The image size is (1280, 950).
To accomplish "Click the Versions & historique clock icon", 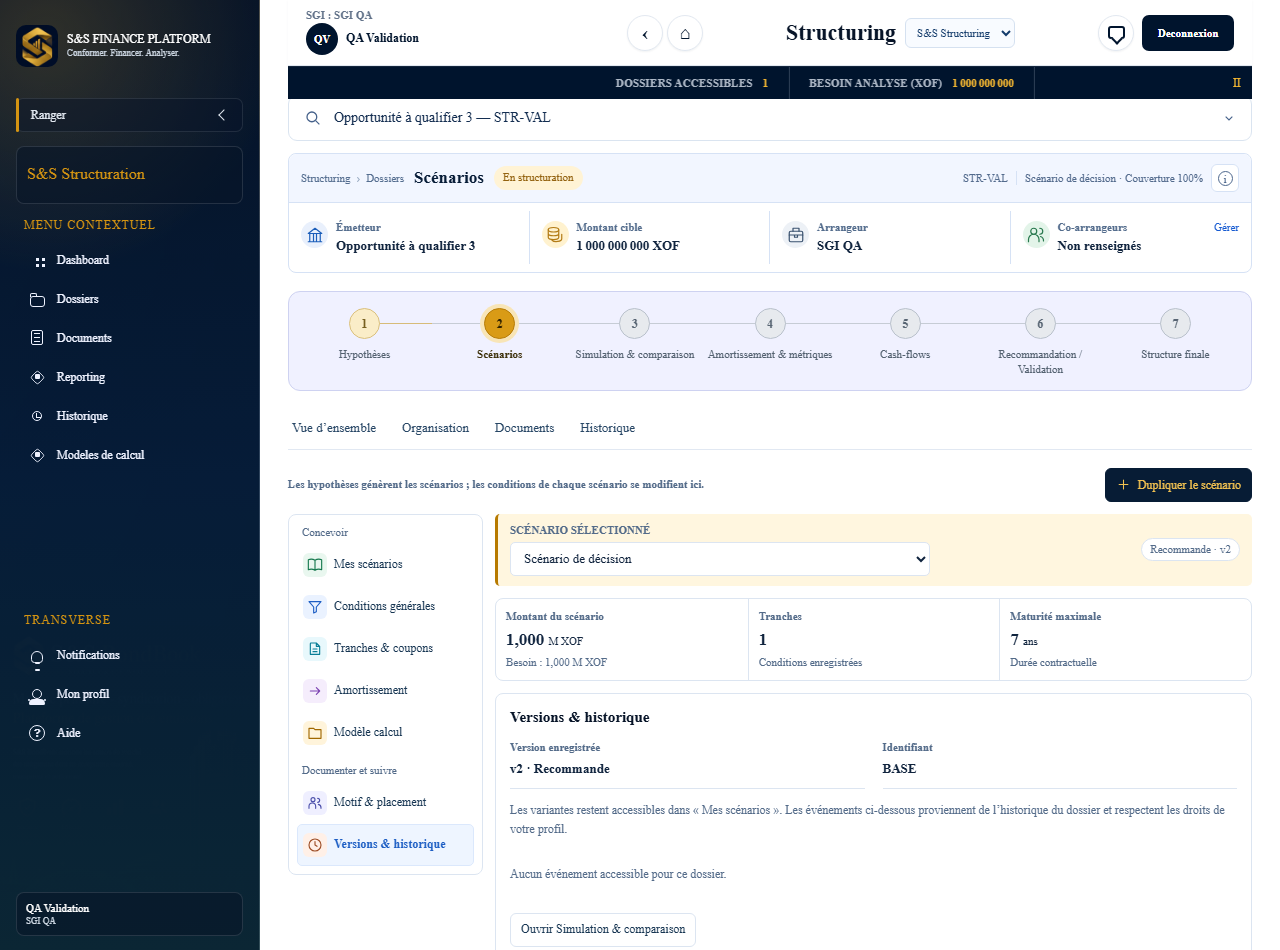I will click(x=315, y=845).
